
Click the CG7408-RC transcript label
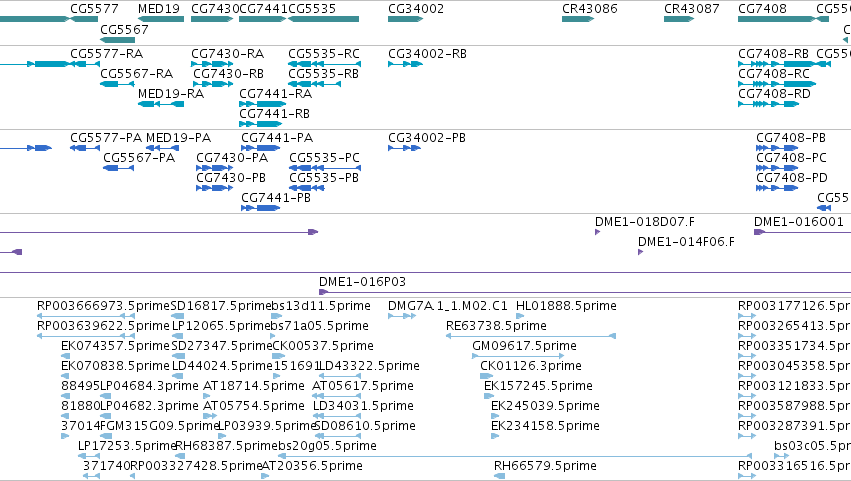(x=774, y=73)
